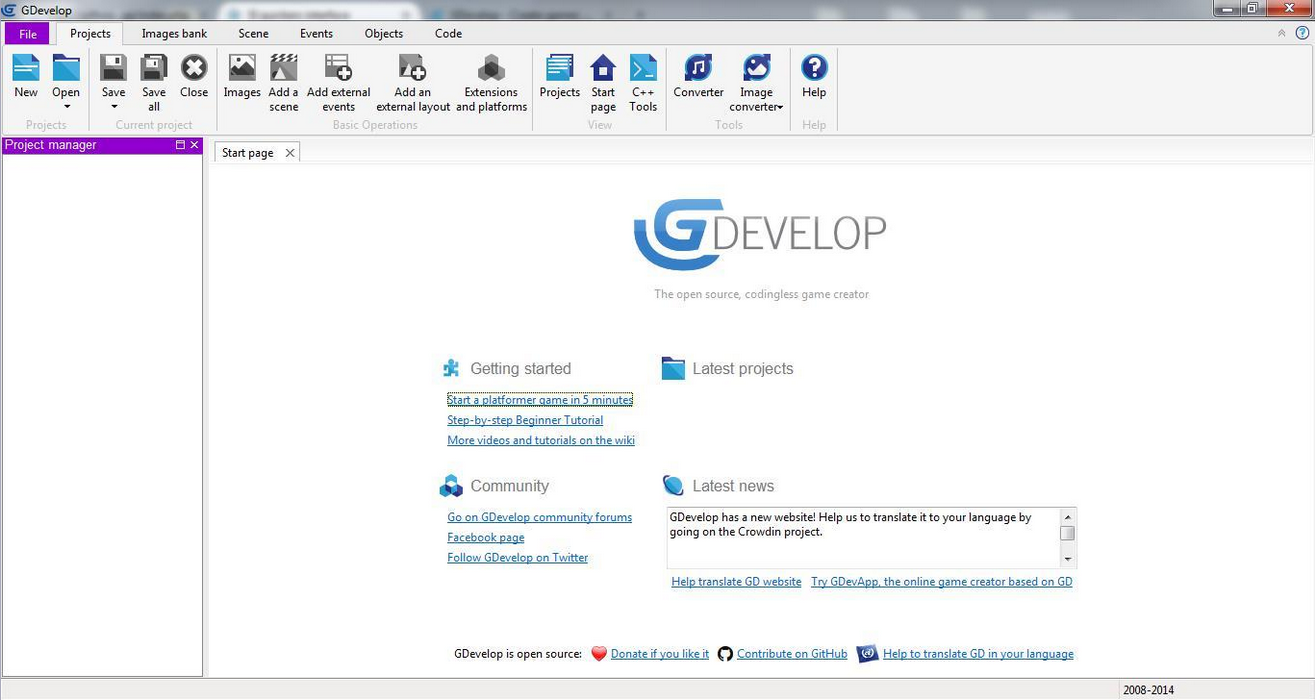Open the Events ribbon tab
The height and width of the screenshot is (700, 1315).
[x=316, y=34]
